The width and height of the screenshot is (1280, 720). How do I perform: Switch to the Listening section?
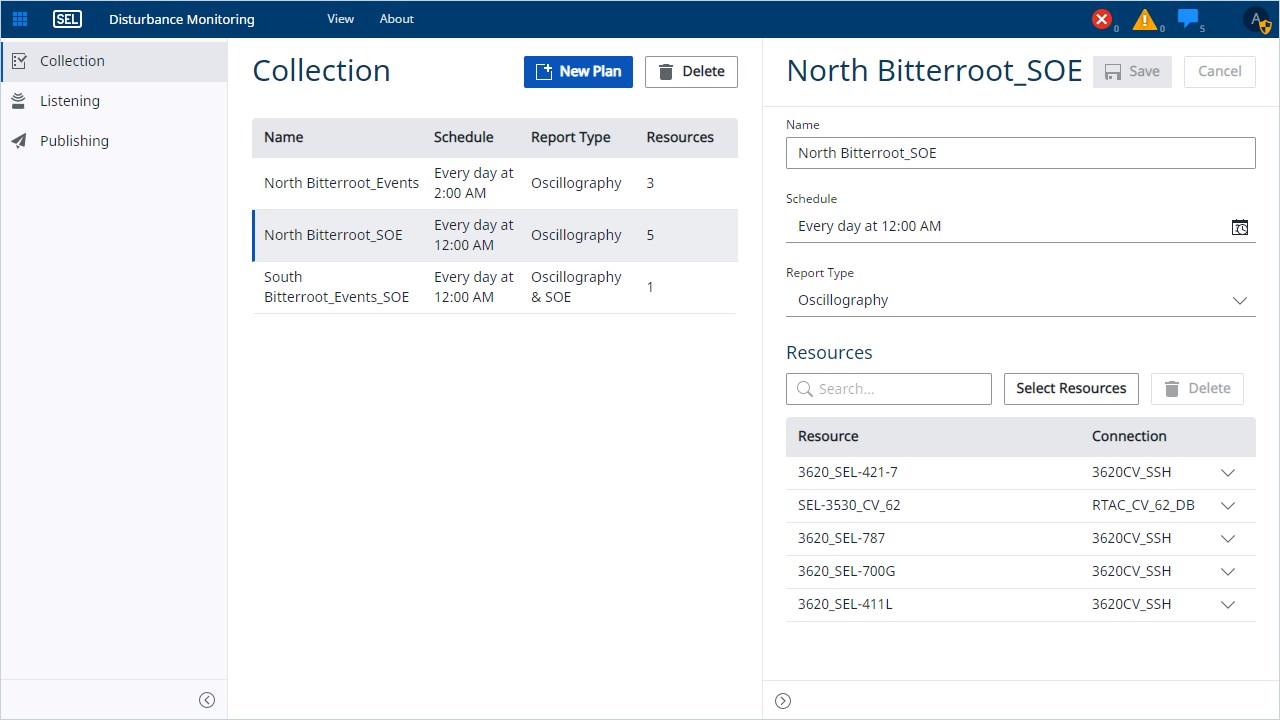tap(70, 101)
